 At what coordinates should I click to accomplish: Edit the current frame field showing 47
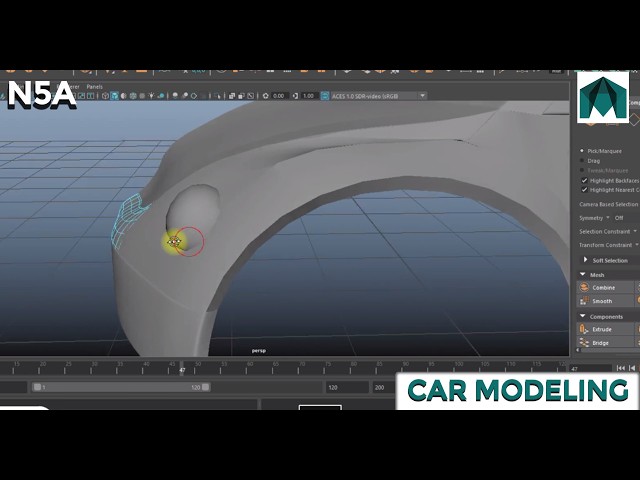point(590,369)
